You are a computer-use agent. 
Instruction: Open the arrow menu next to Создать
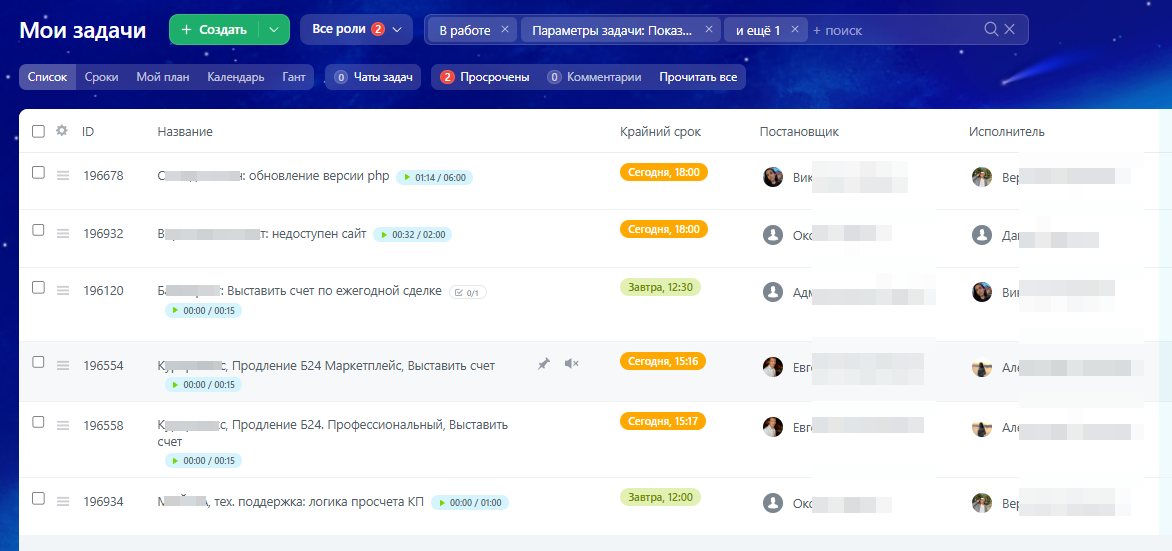(x=274, y=30)
